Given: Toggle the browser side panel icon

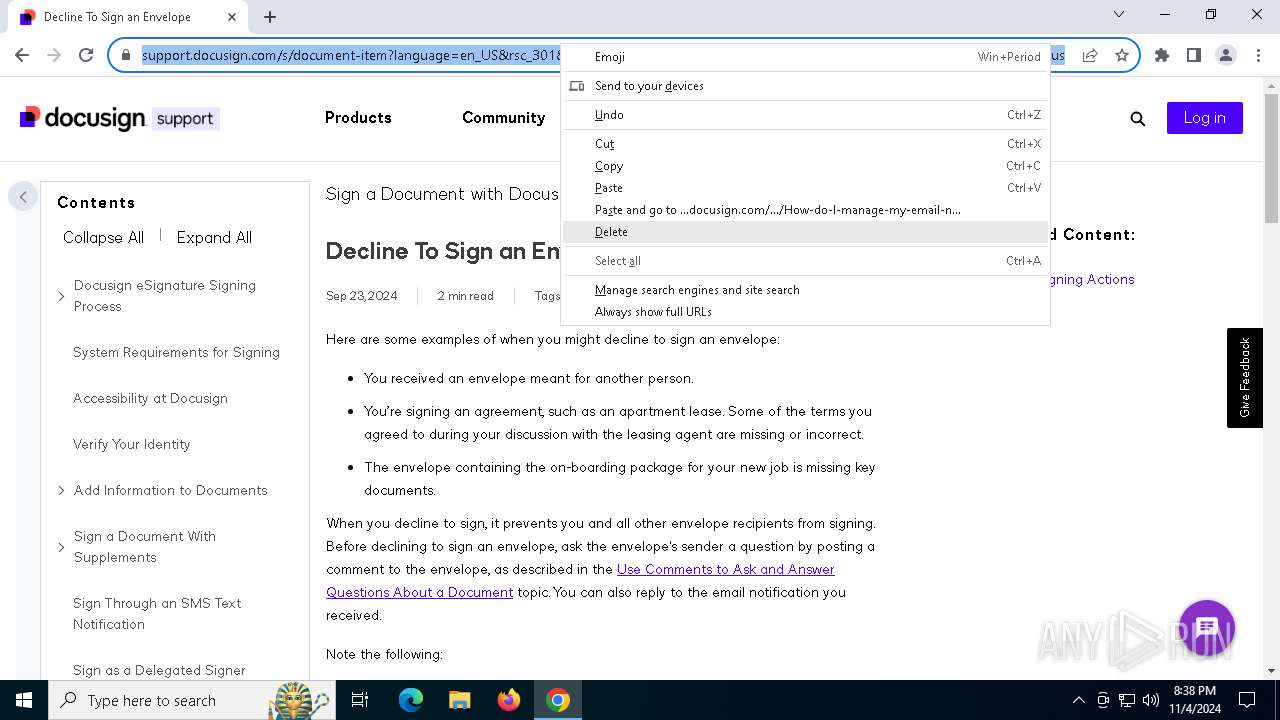Looking at the screenshot, I should 1193,56.
